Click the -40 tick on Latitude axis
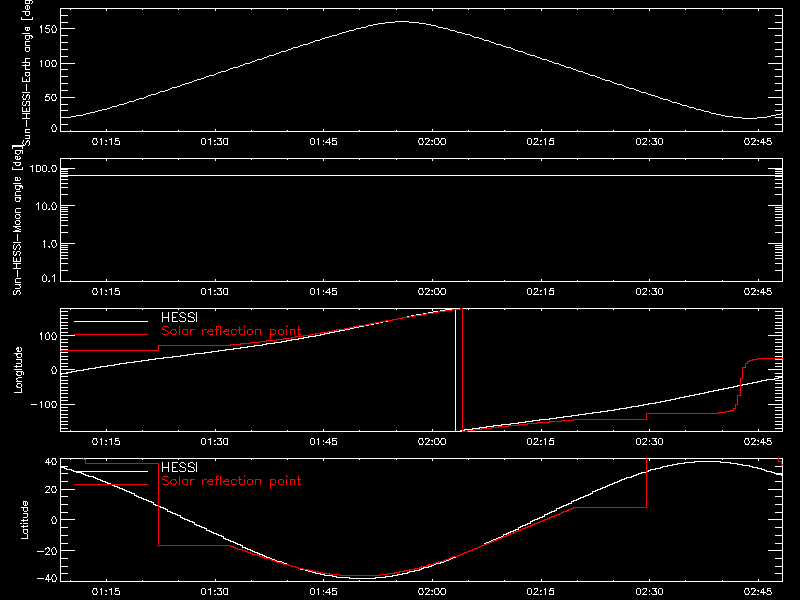The image size is (800, 600). [47, 579]
